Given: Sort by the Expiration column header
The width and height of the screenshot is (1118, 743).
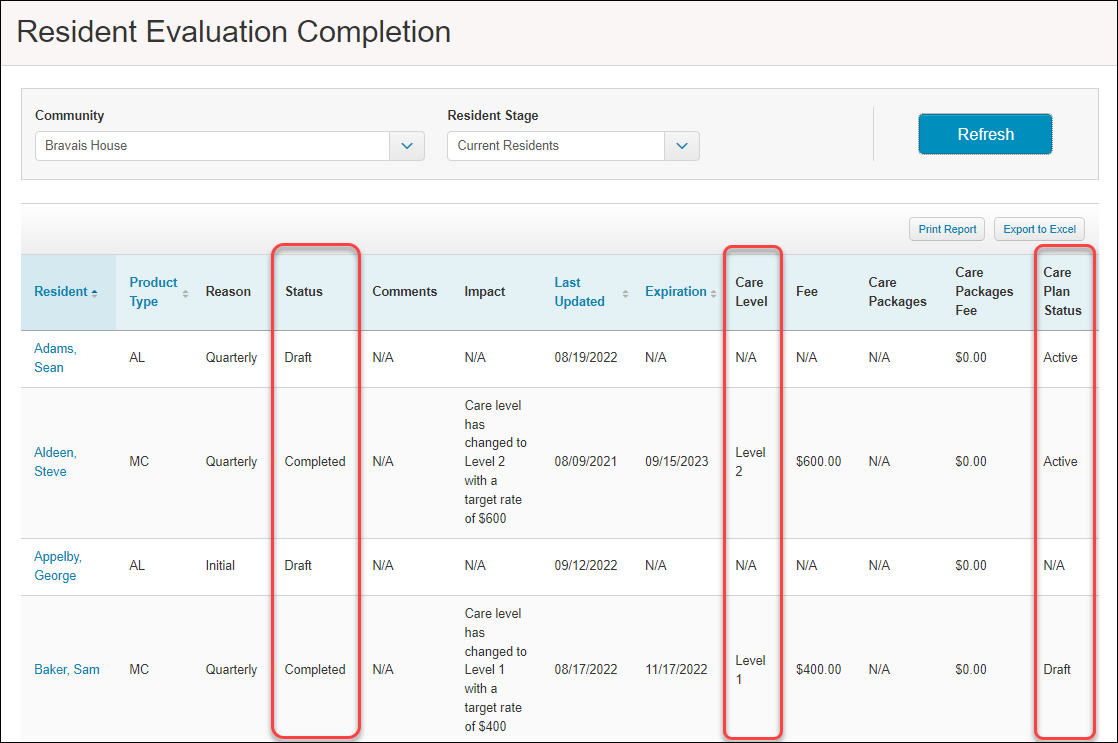Looking at the screenshot, I should click(675, 292).
